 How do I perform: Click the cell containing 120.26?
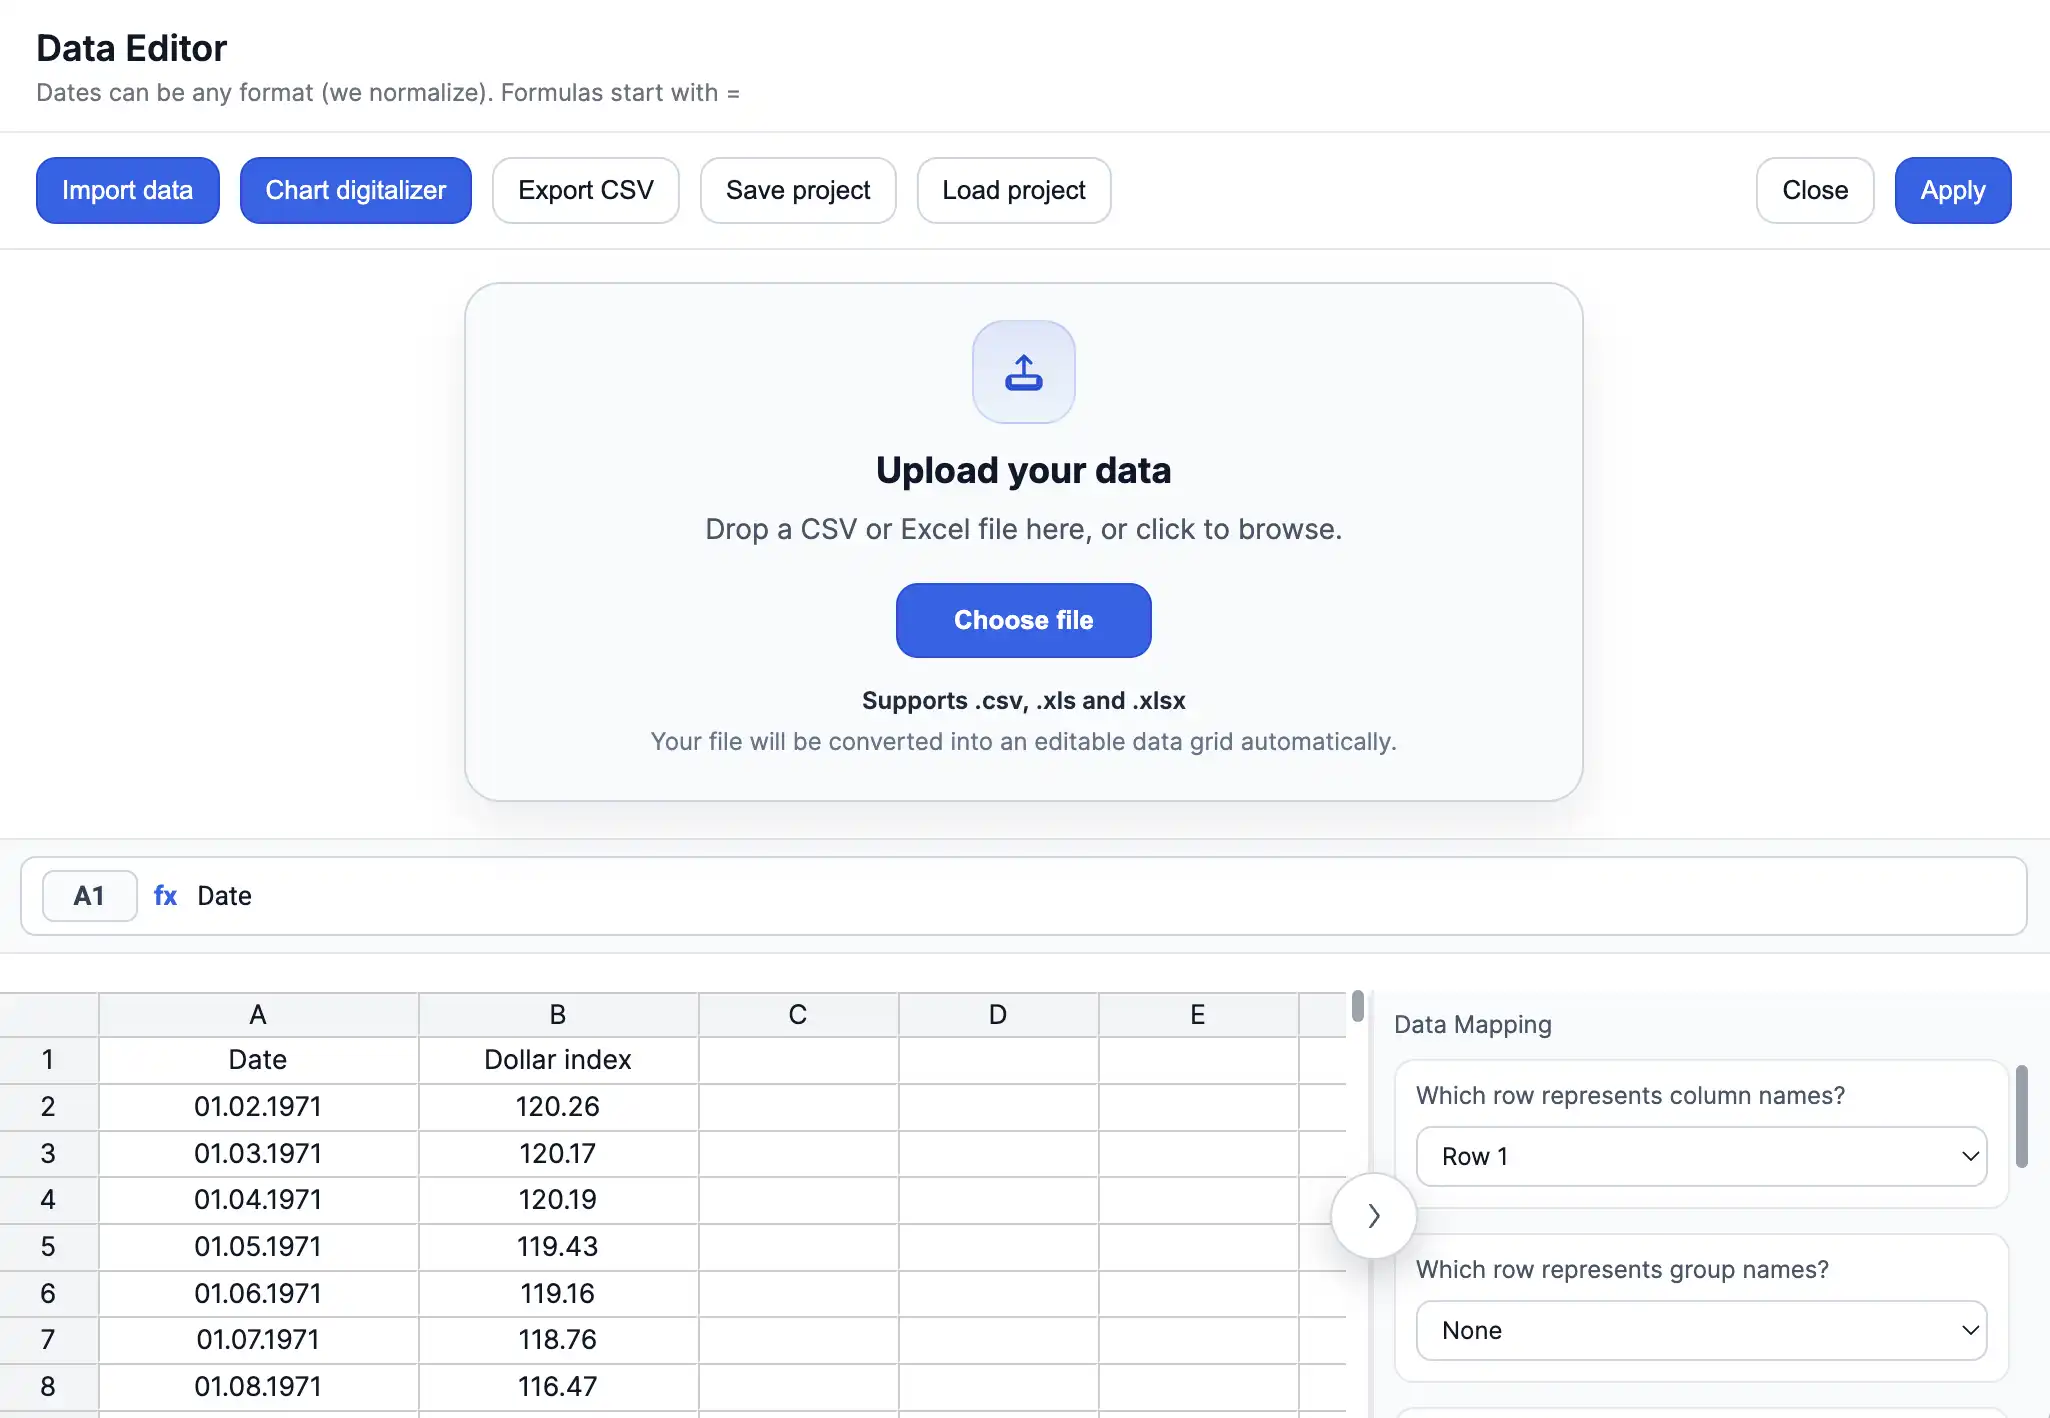(x=557, y=1106)
